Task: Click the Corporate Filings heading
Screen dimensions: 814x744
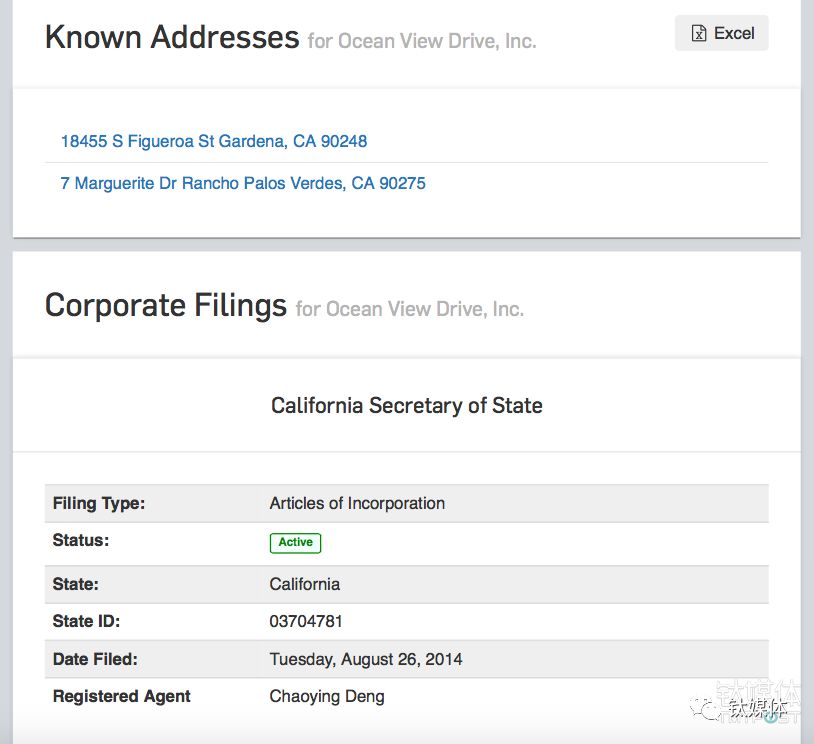Action: pyautogui.click(x=166, y=305)
